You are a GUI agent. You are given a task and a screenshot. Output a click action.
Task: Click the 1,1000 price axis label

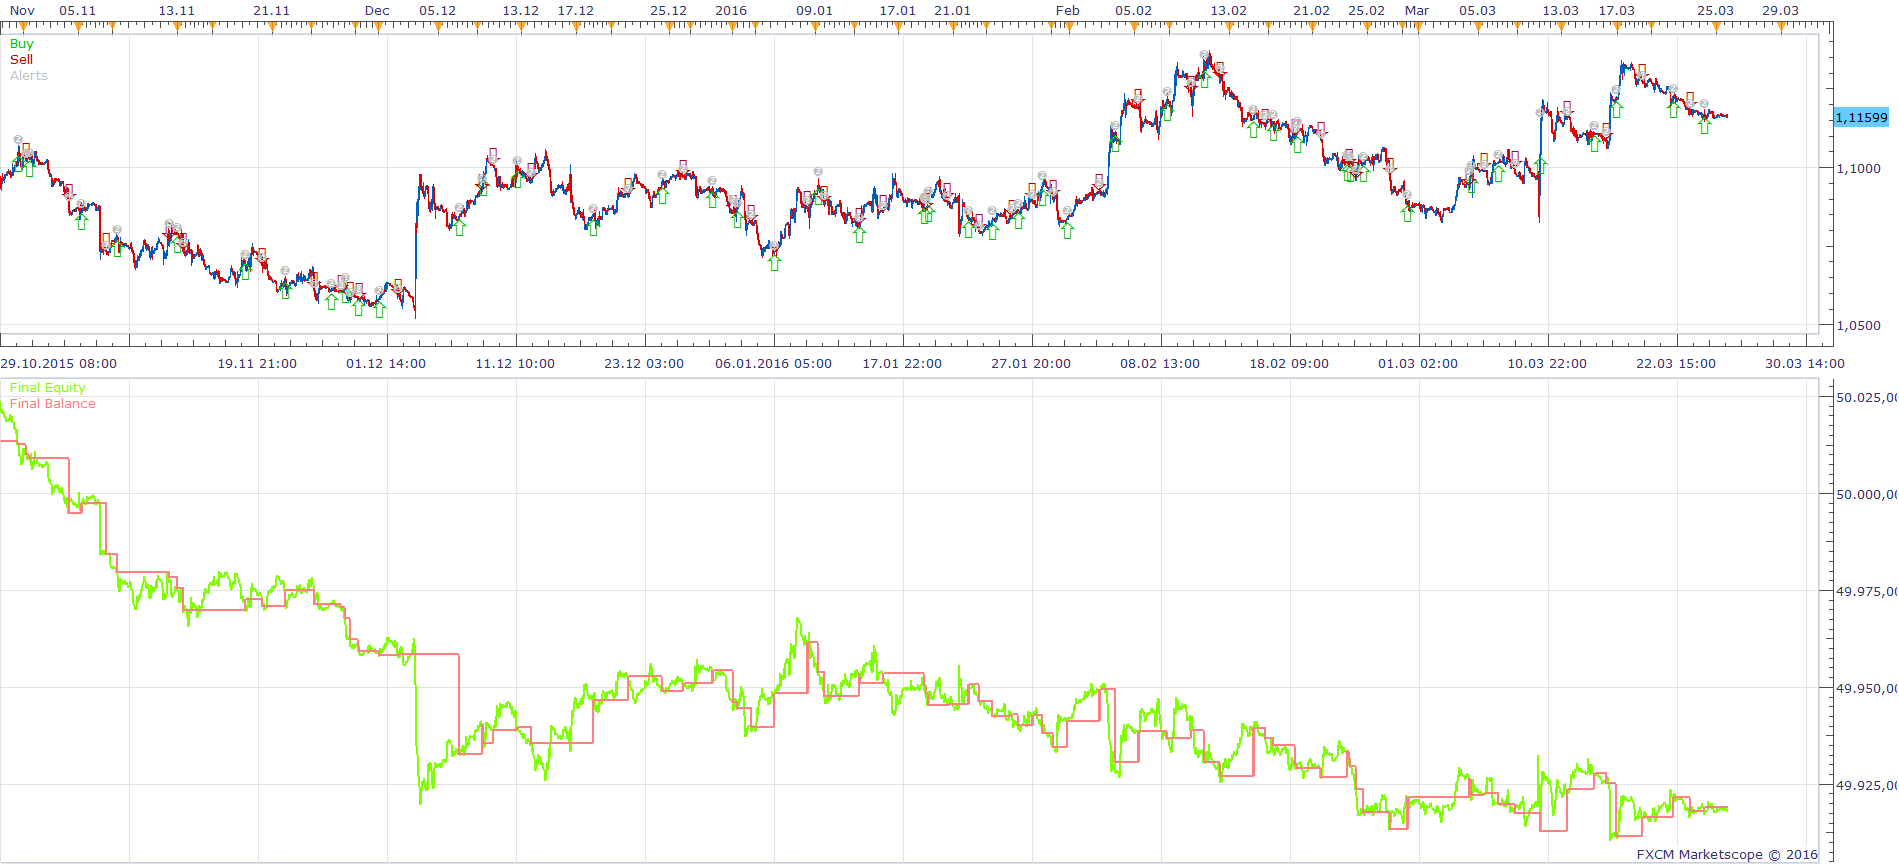[x=1858, y=169]
